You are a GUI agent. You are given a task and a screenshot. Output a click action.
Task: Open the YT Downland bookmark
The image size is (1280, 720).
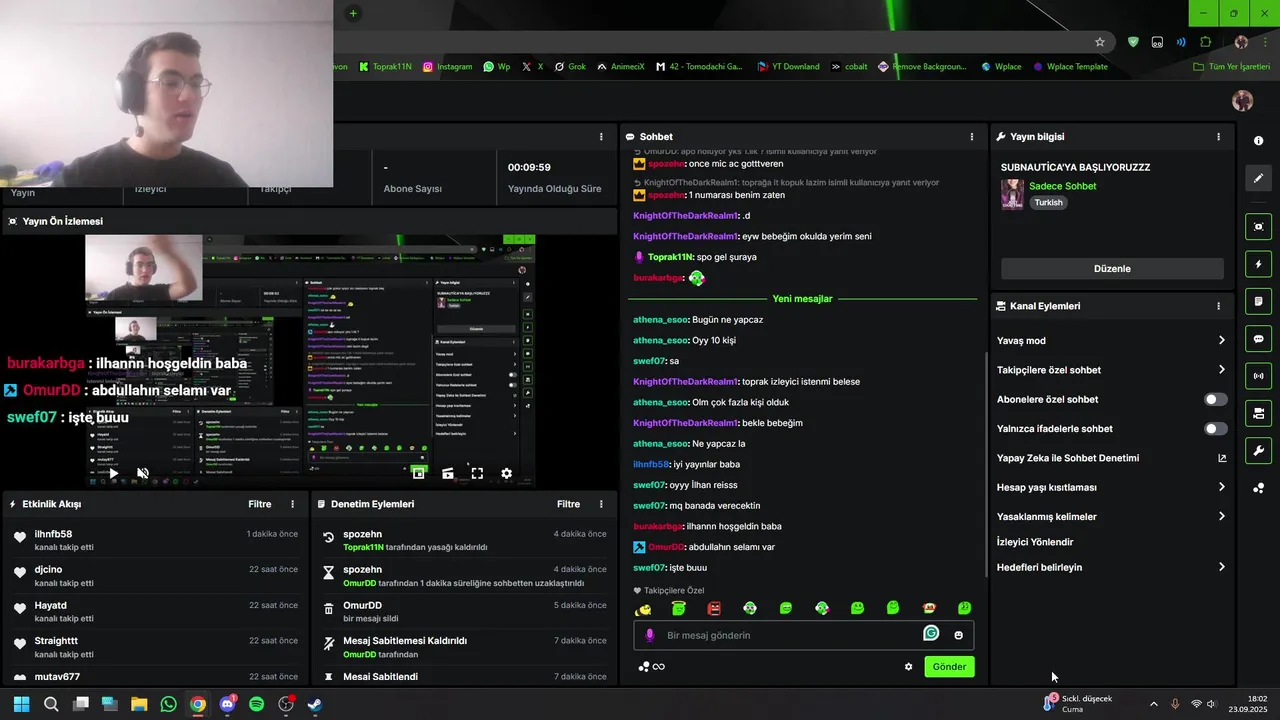788,67
